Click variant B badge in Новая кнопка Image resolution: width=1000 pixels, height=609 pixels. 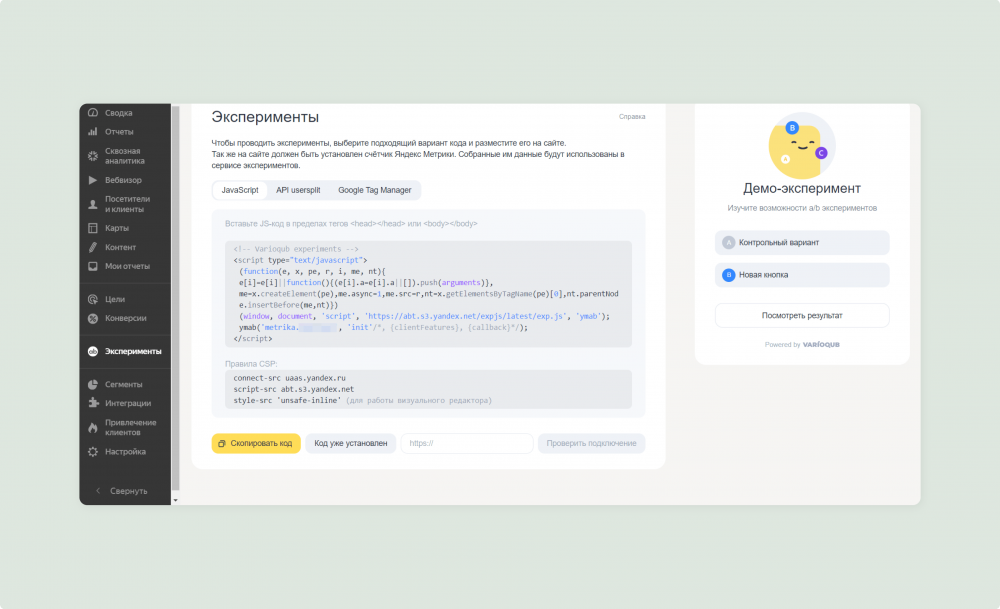pos(728,275)
